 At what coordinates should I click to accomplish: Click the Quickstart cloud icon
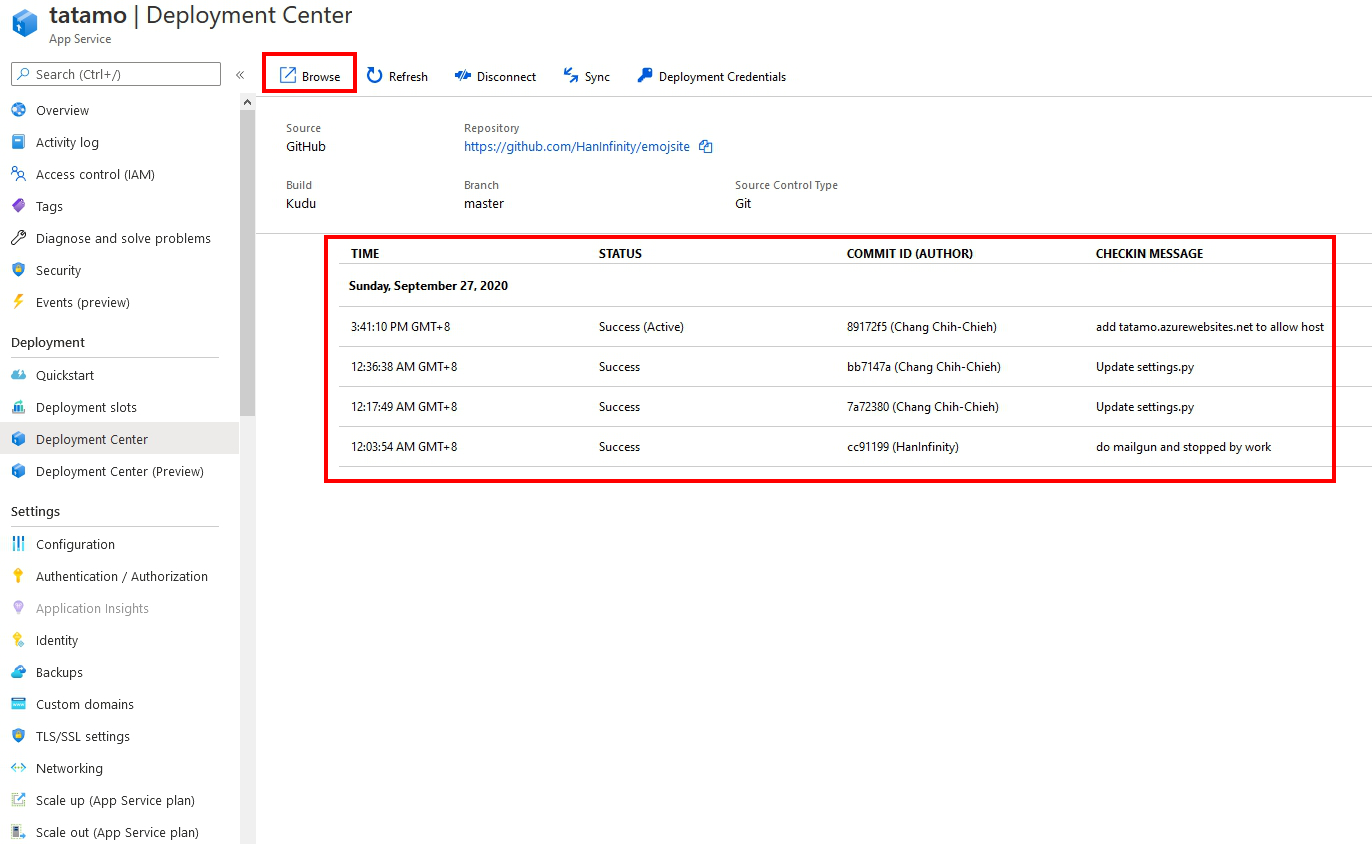(18, 375)
